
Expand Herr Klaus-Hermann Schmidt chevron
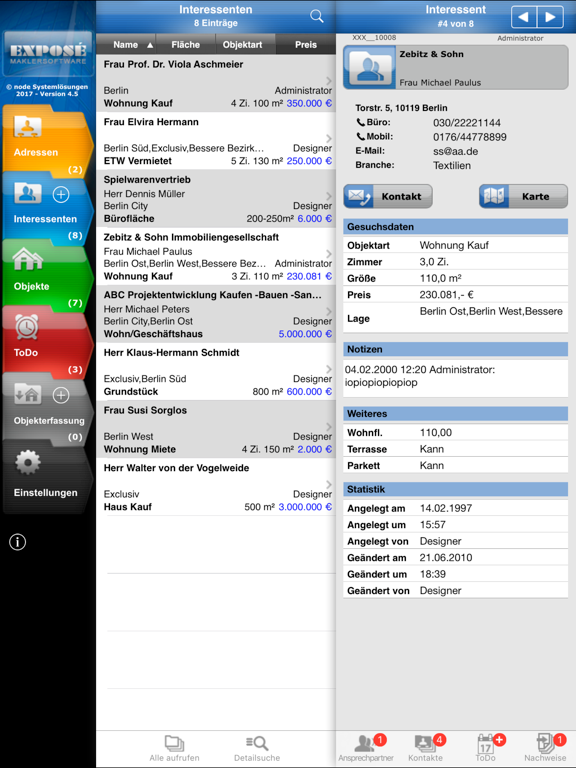[329, 369]
